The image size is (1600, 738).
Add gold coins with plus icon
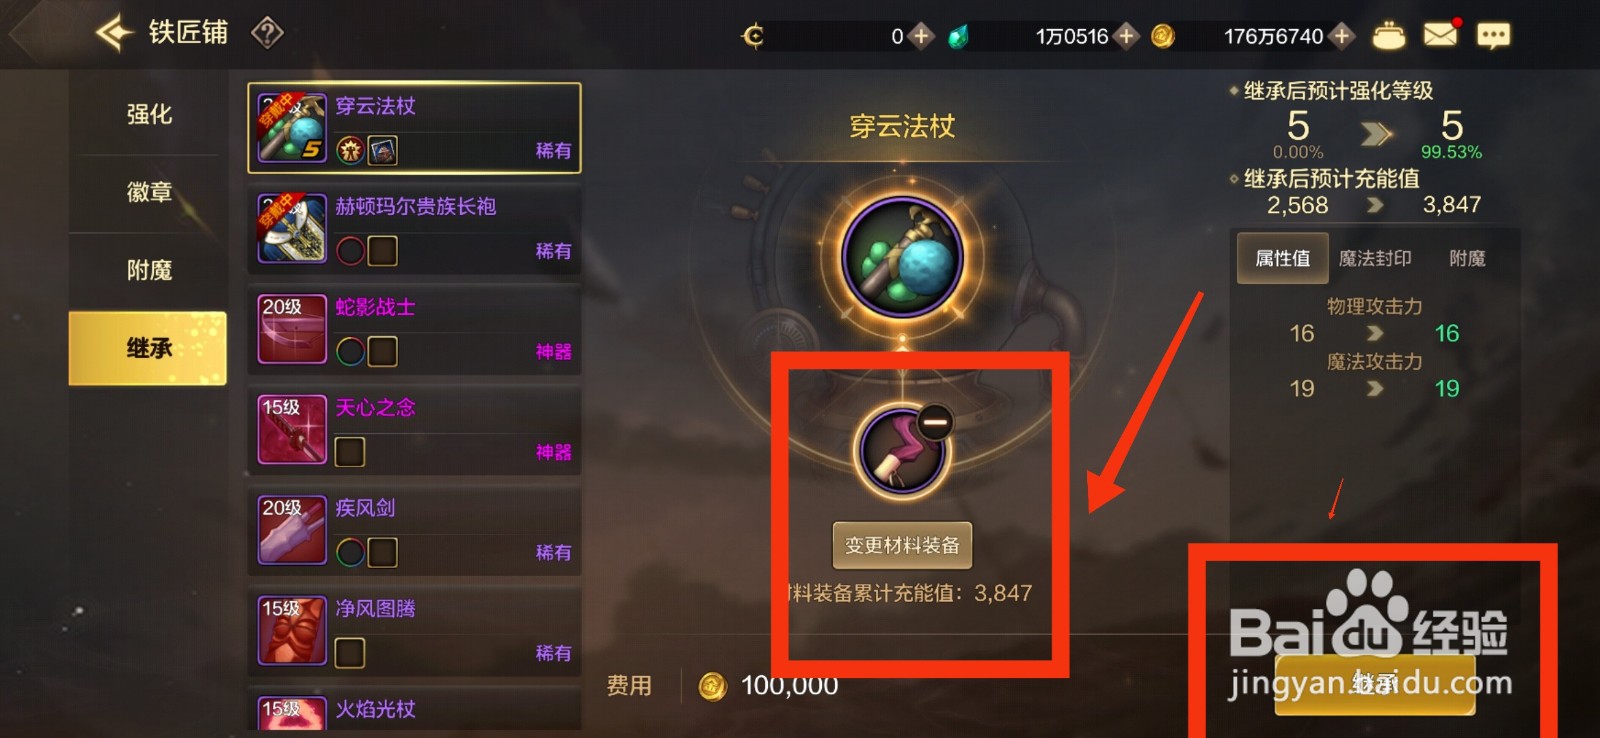tap(1341, 36)
